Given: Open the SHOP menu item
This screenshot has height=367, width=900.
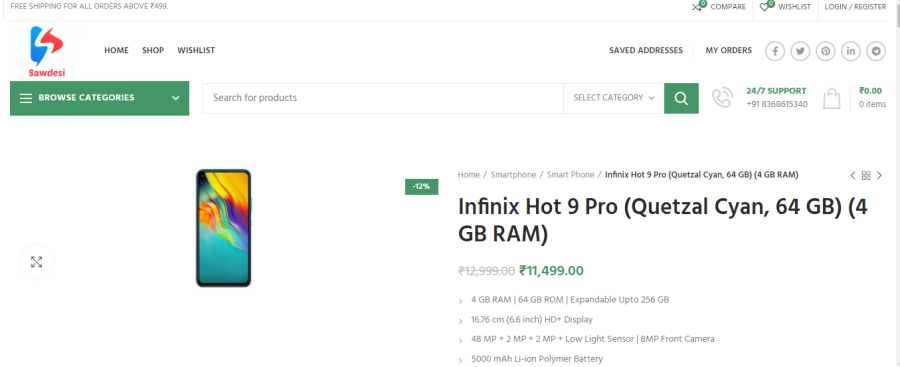Looking at the screenshot, I should pyautogui.click(x=153, y=51).
